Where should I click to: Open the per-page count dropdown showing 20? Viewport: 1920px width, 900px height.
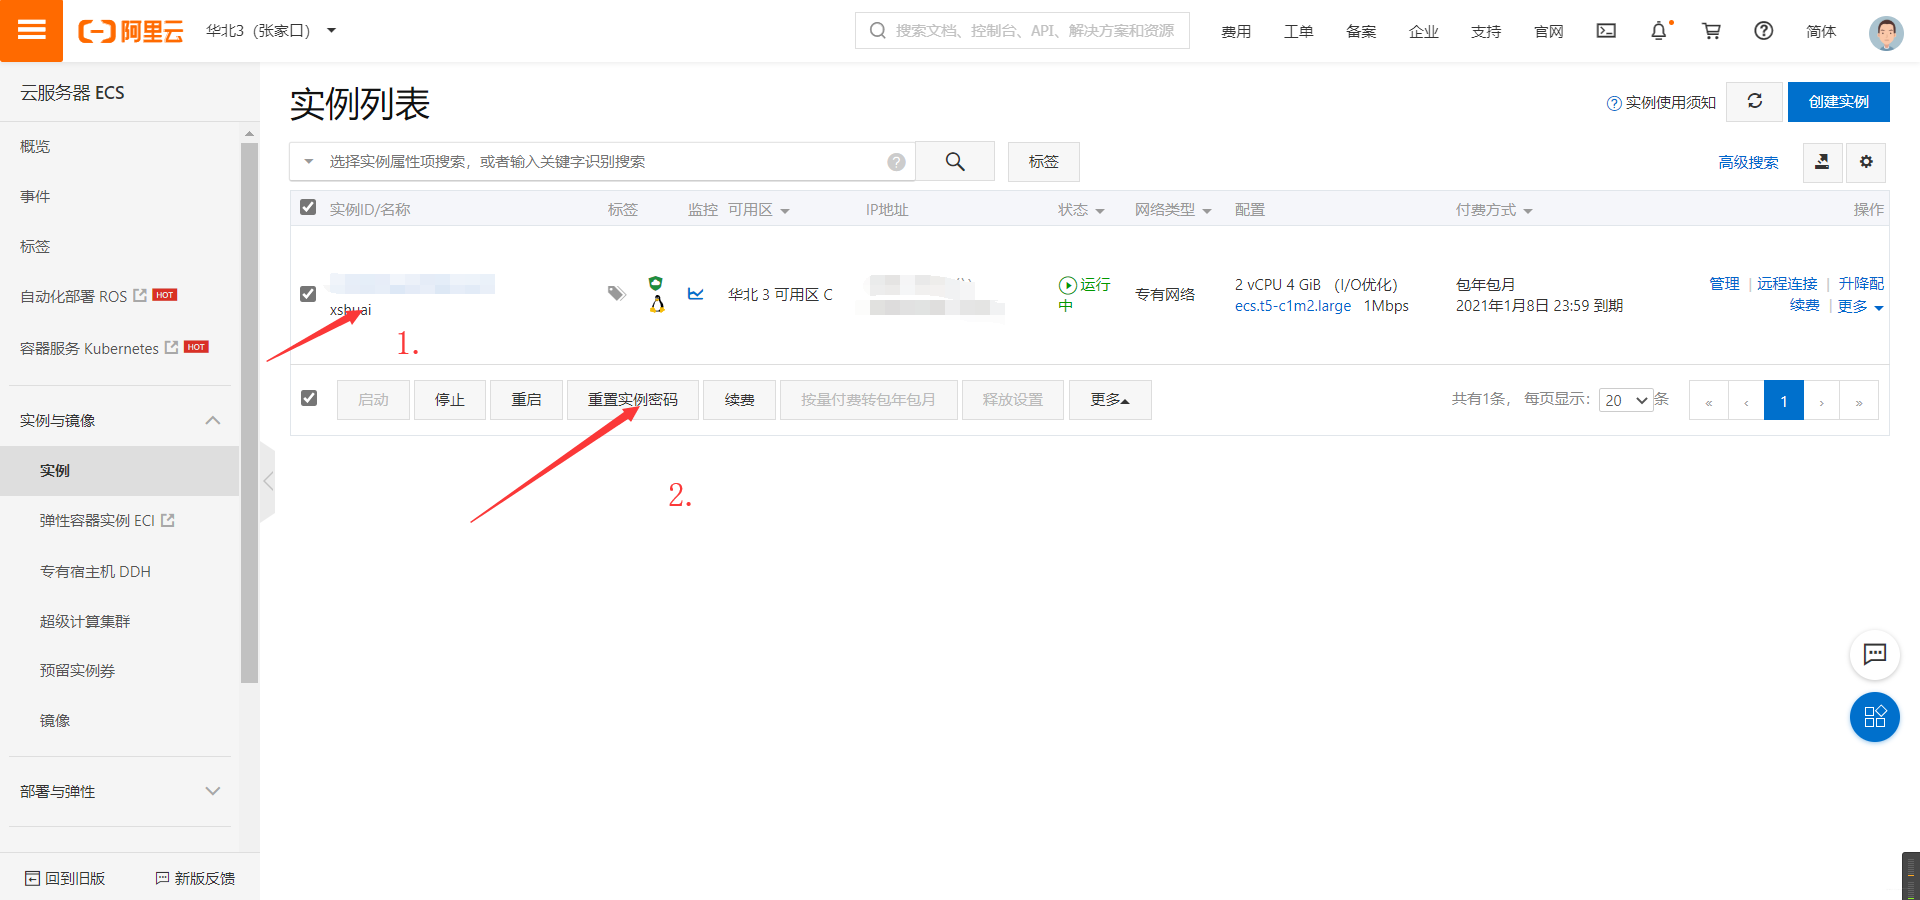point(1625,399)
